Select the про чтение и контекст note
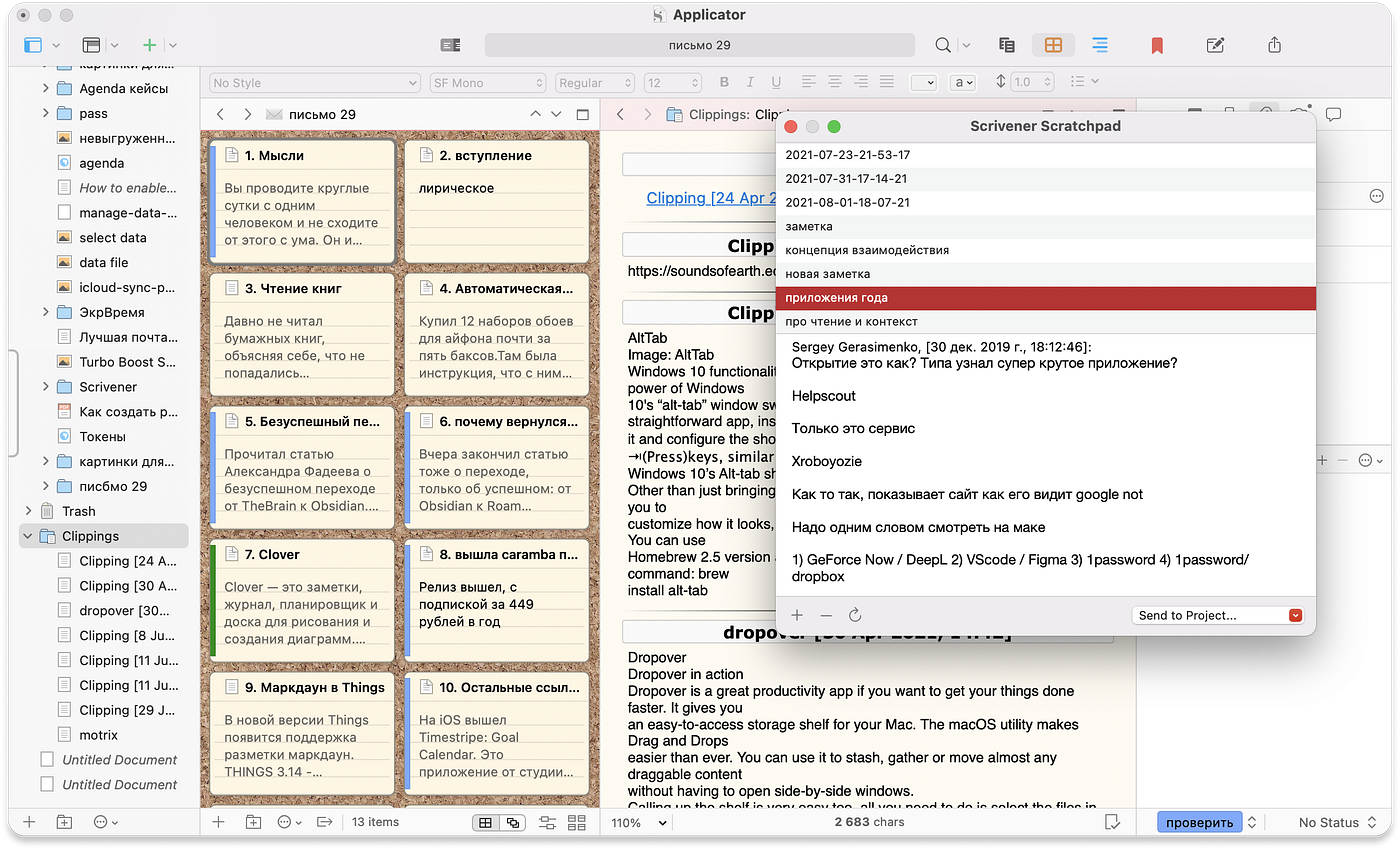 pos(1045,322)
